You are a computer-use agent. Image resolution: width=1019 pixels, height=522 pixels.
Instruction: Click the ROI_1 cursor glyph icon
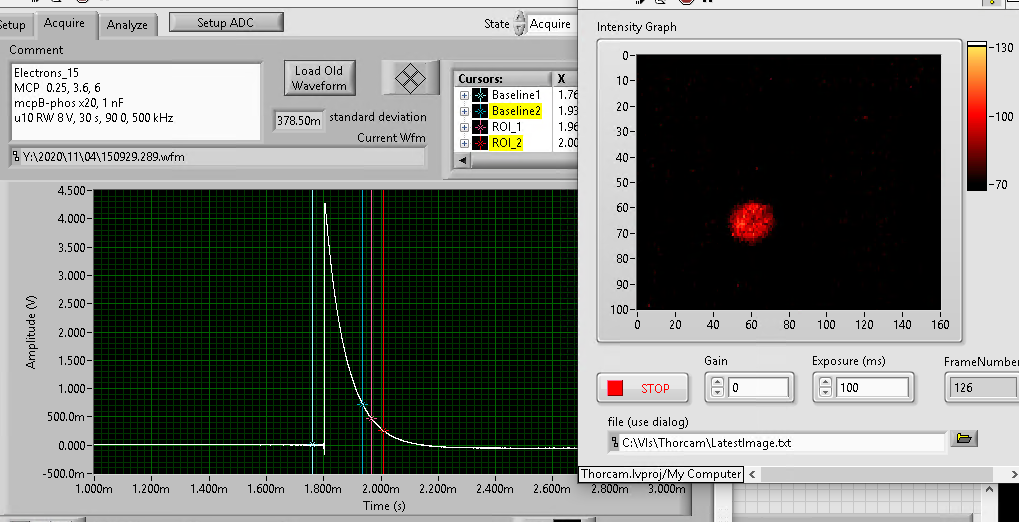[480, 127]
